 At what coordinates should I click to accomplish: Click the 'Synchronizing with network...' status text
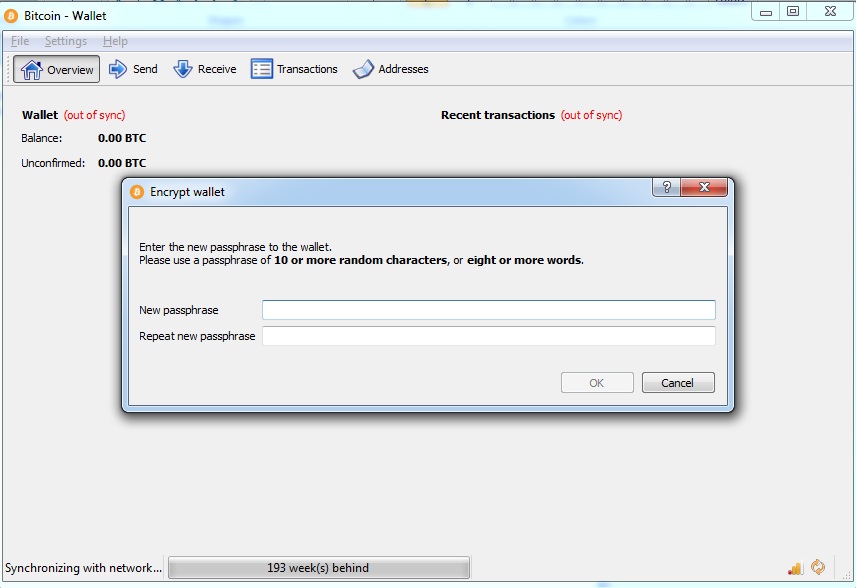[x=84, y=568]
